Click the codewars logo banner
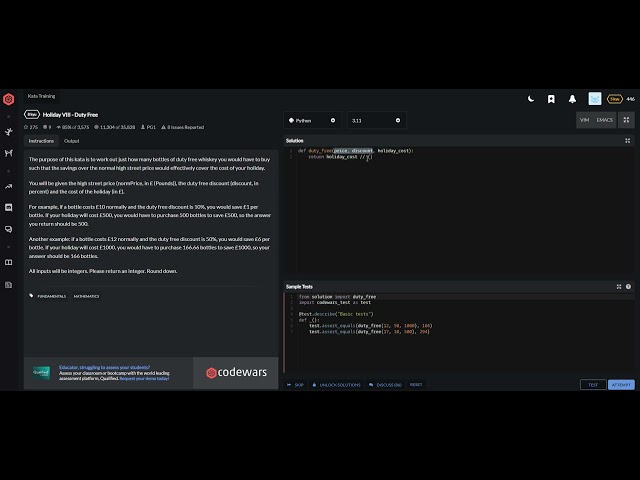Viewport: 640px width, 480px height. (236, 372)
